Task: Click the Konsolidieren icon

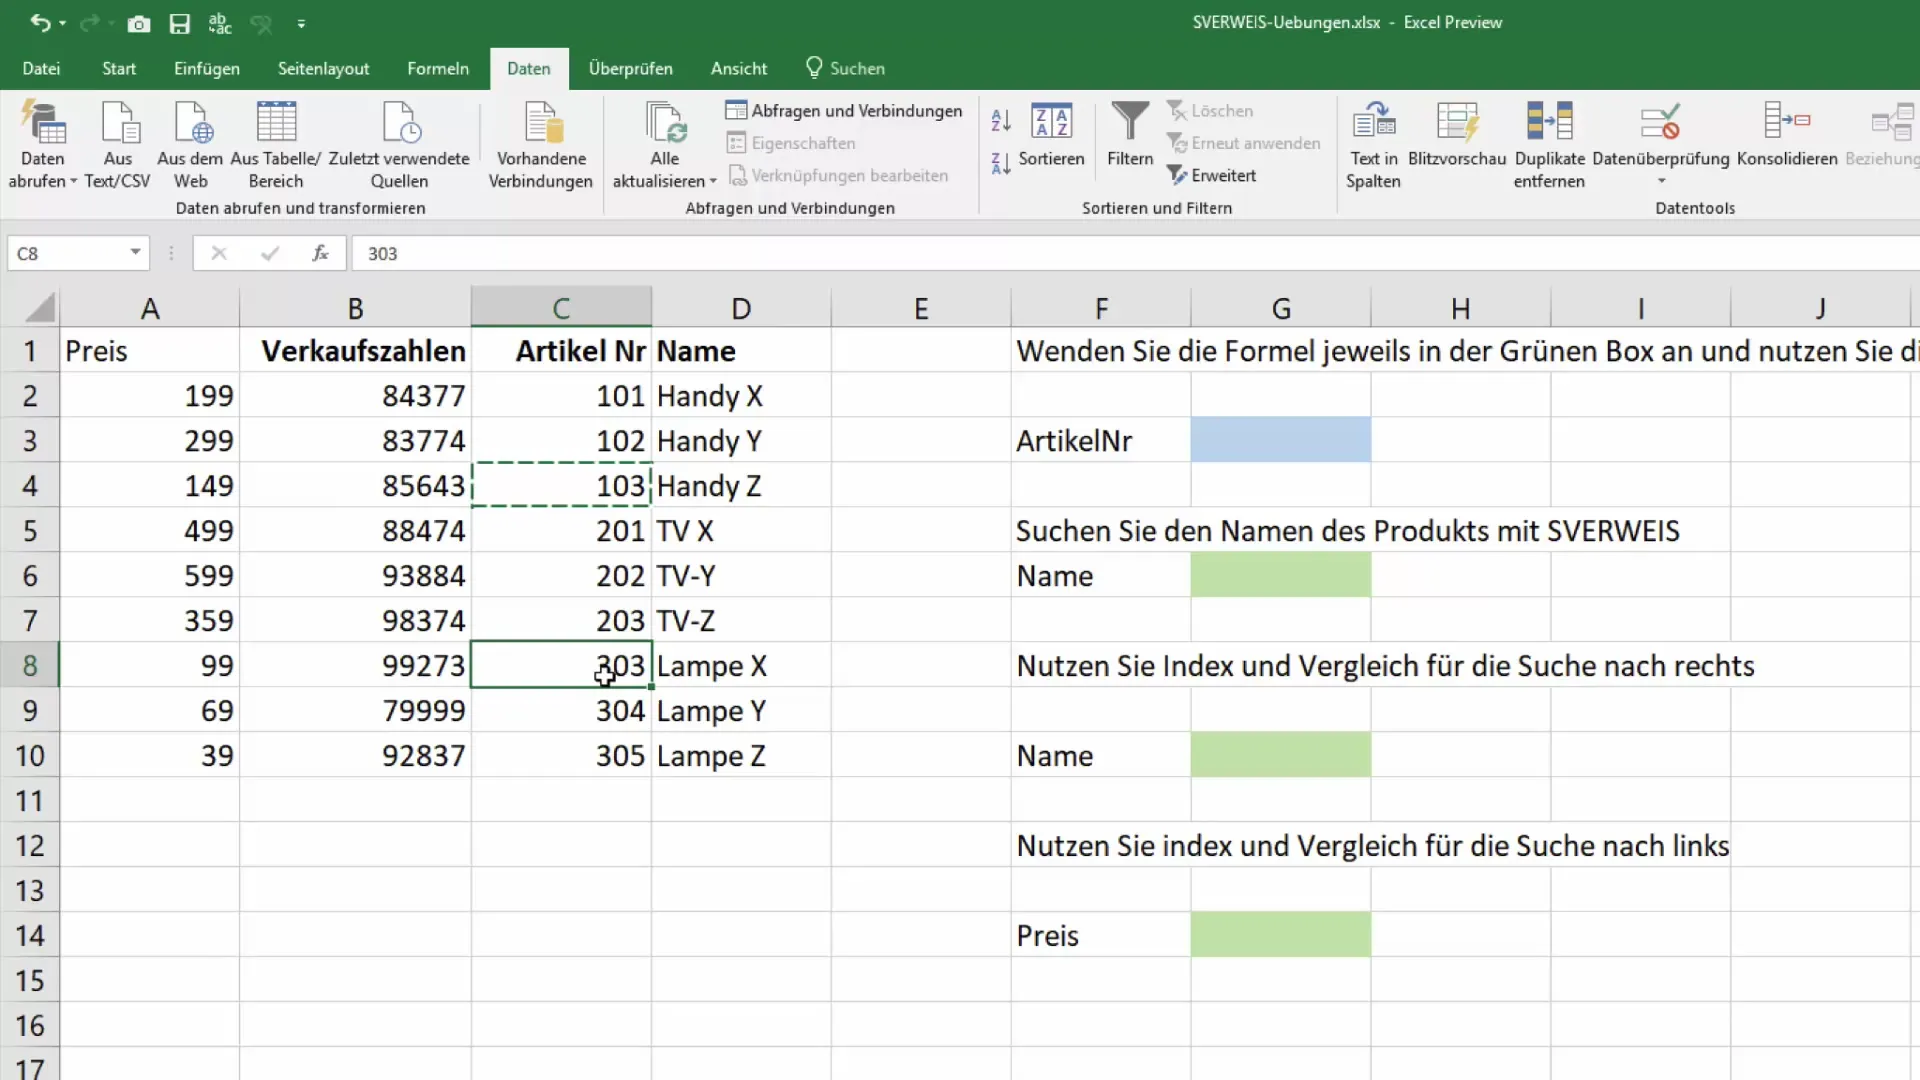Action: tap(1787, 135)
